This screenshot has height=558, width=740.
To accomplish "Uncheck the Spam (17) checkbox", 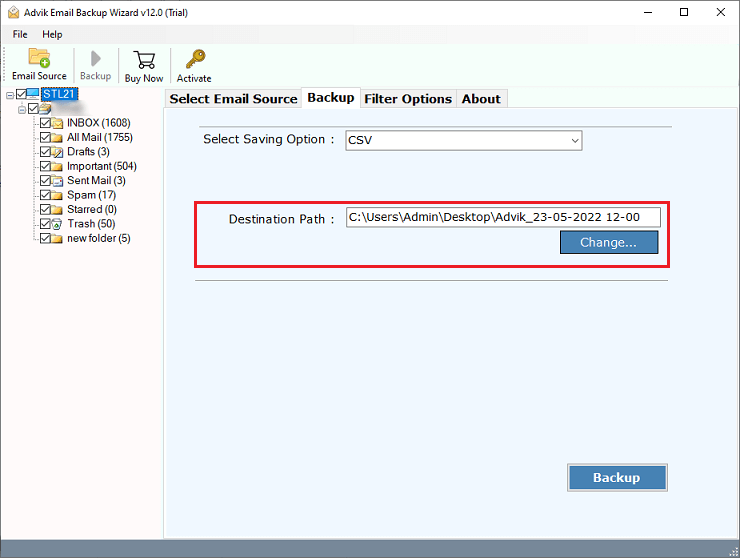I will coord(45,195).
